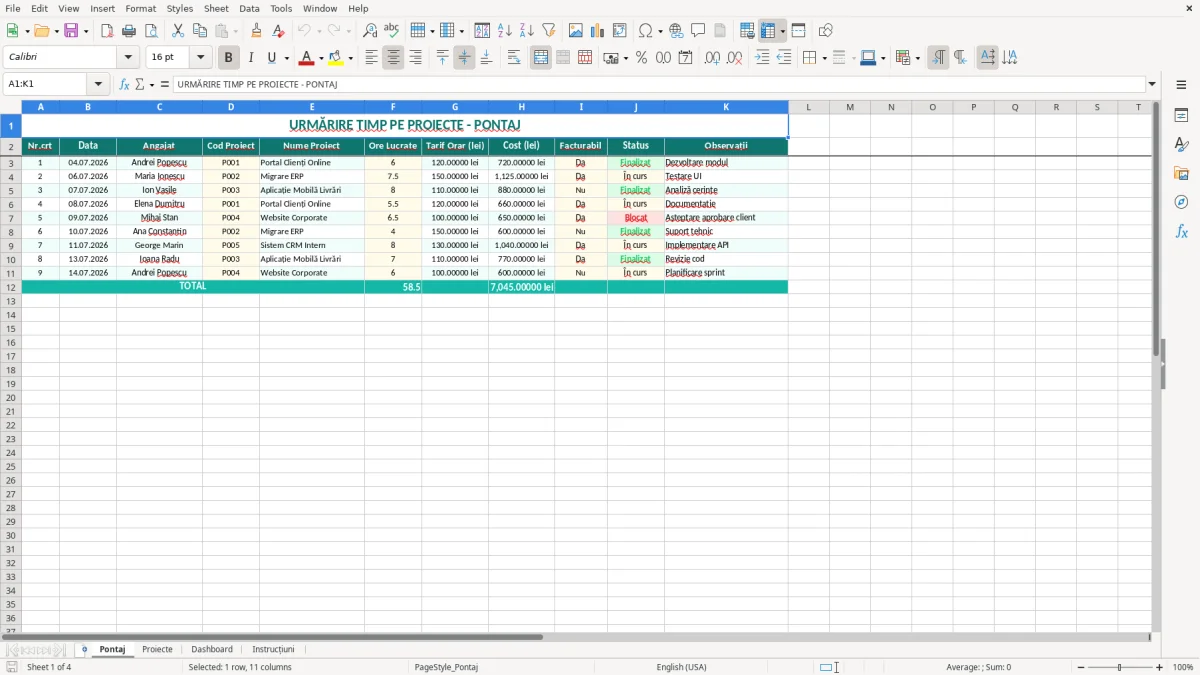Viewport: 1200px width, 675px height.
Task: Insert a comment
Action: tap(698, 31)
